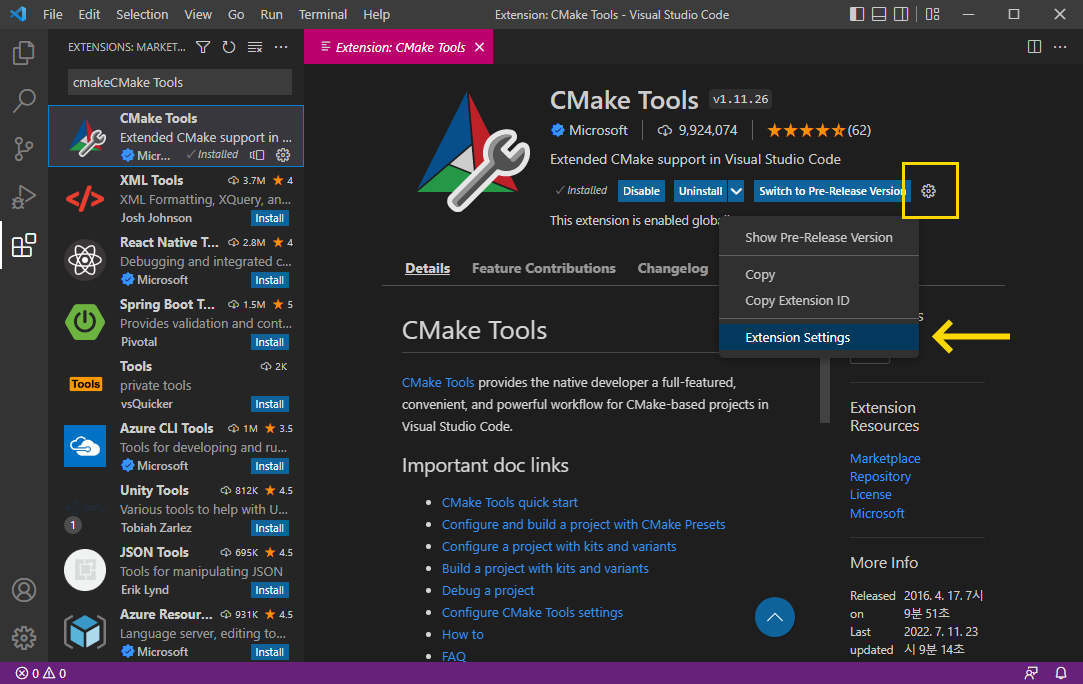Click the extension page Manage gear icon
Viewport: 1083px width, 684px height.
(928, 191)
